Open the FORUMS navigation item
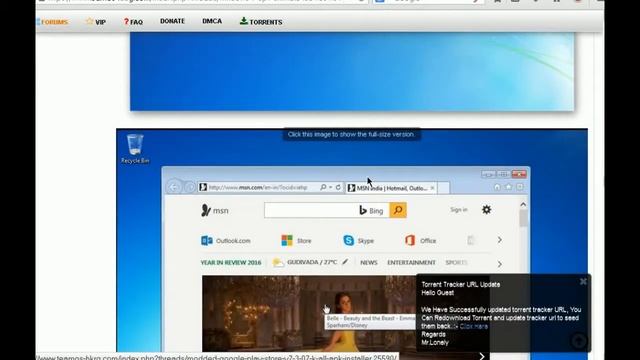 coord(52,22)
